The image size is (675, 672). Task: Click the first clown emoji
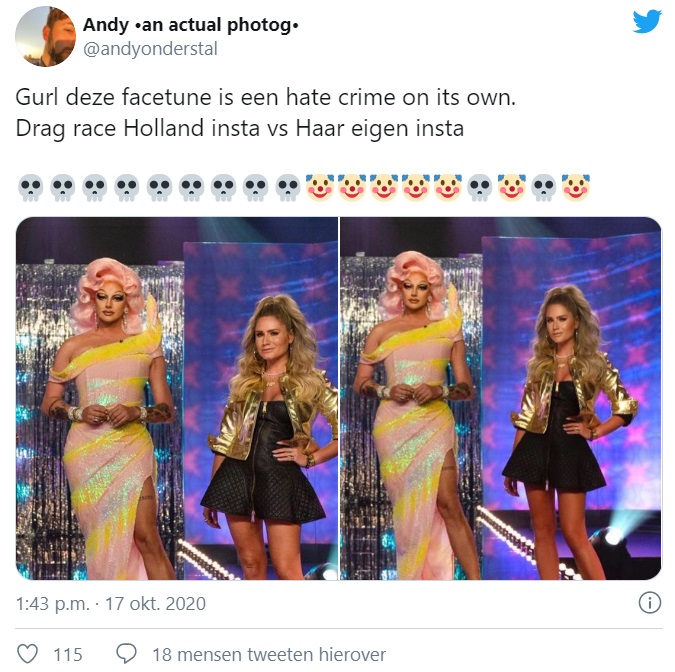pos(320,188)
